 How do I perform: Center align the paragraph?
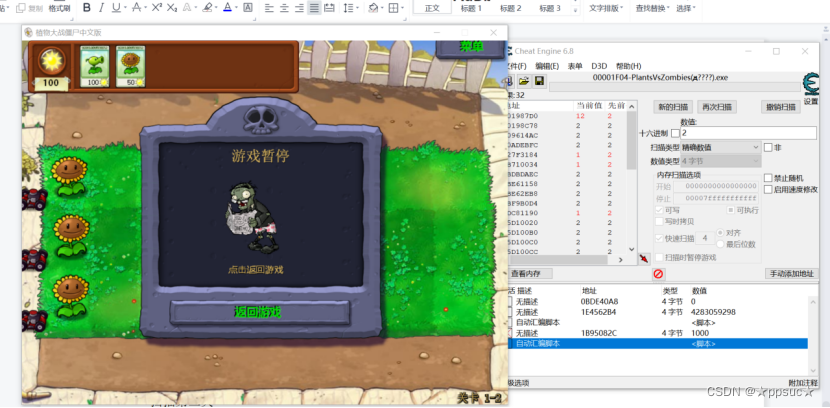tap(284, 8)
